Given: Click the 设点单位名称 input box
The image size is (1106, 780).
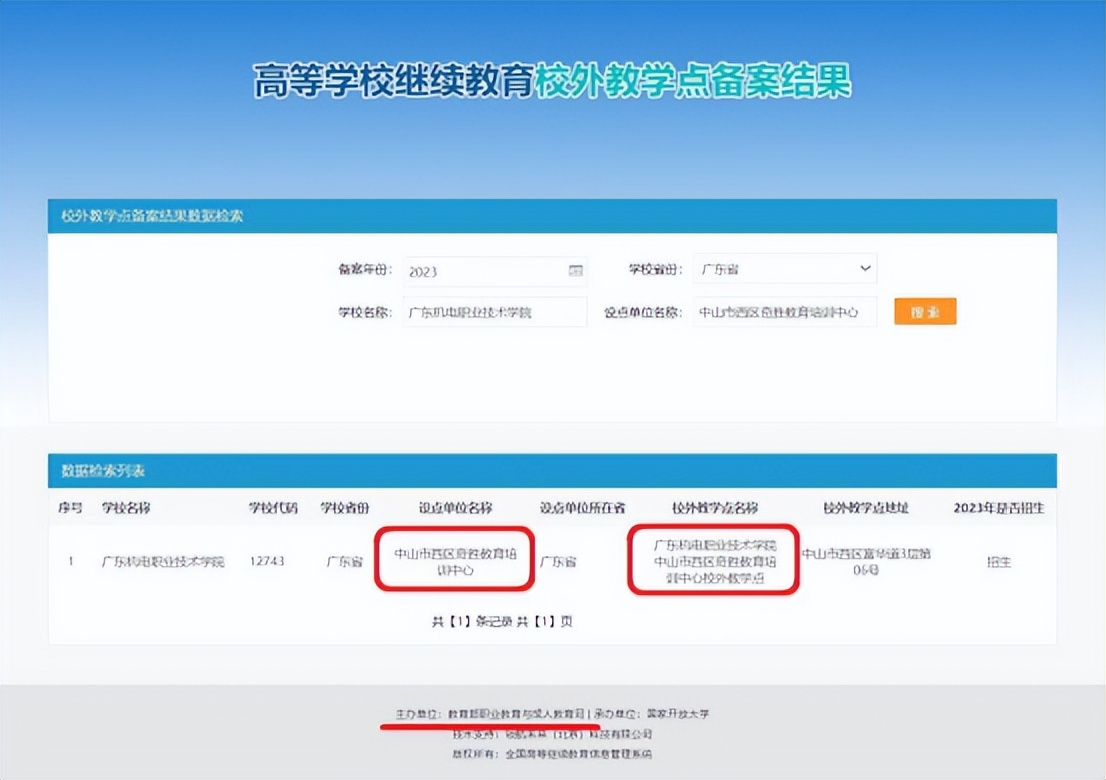Looking at the screenshot, I should click(x=785, y=312).
